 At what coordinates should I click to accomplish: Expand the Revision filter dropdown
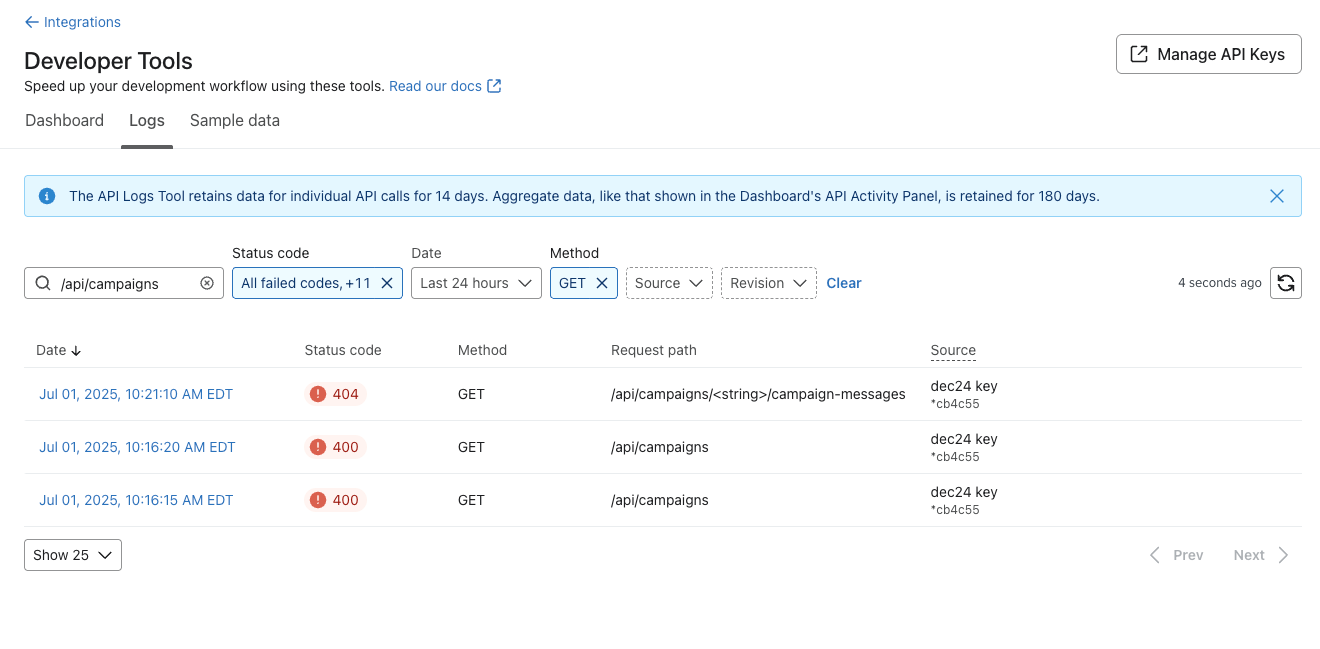[769, 283]
